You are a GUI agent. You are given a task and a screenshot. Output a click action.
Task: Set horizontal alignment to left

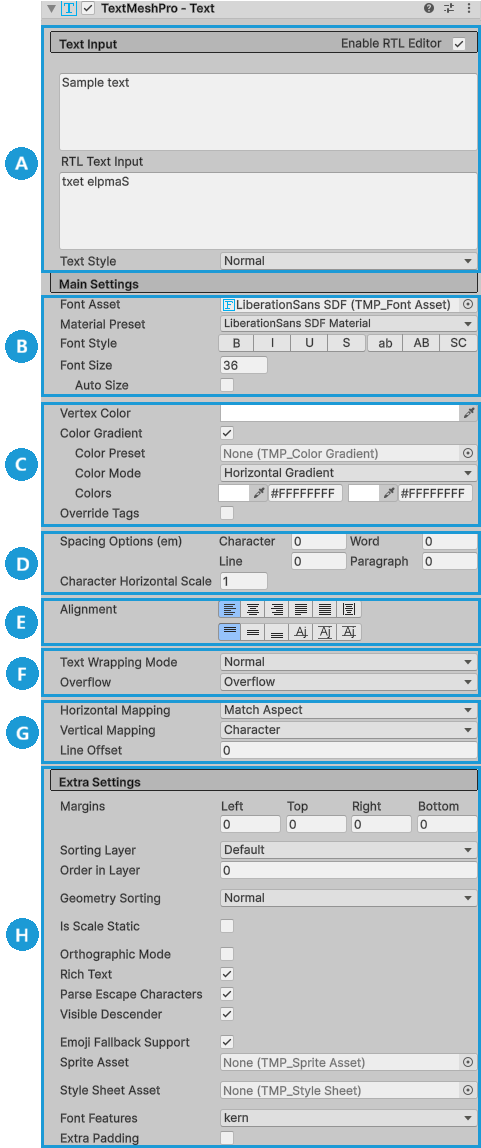pyautogui.click(x=230, y=609)
